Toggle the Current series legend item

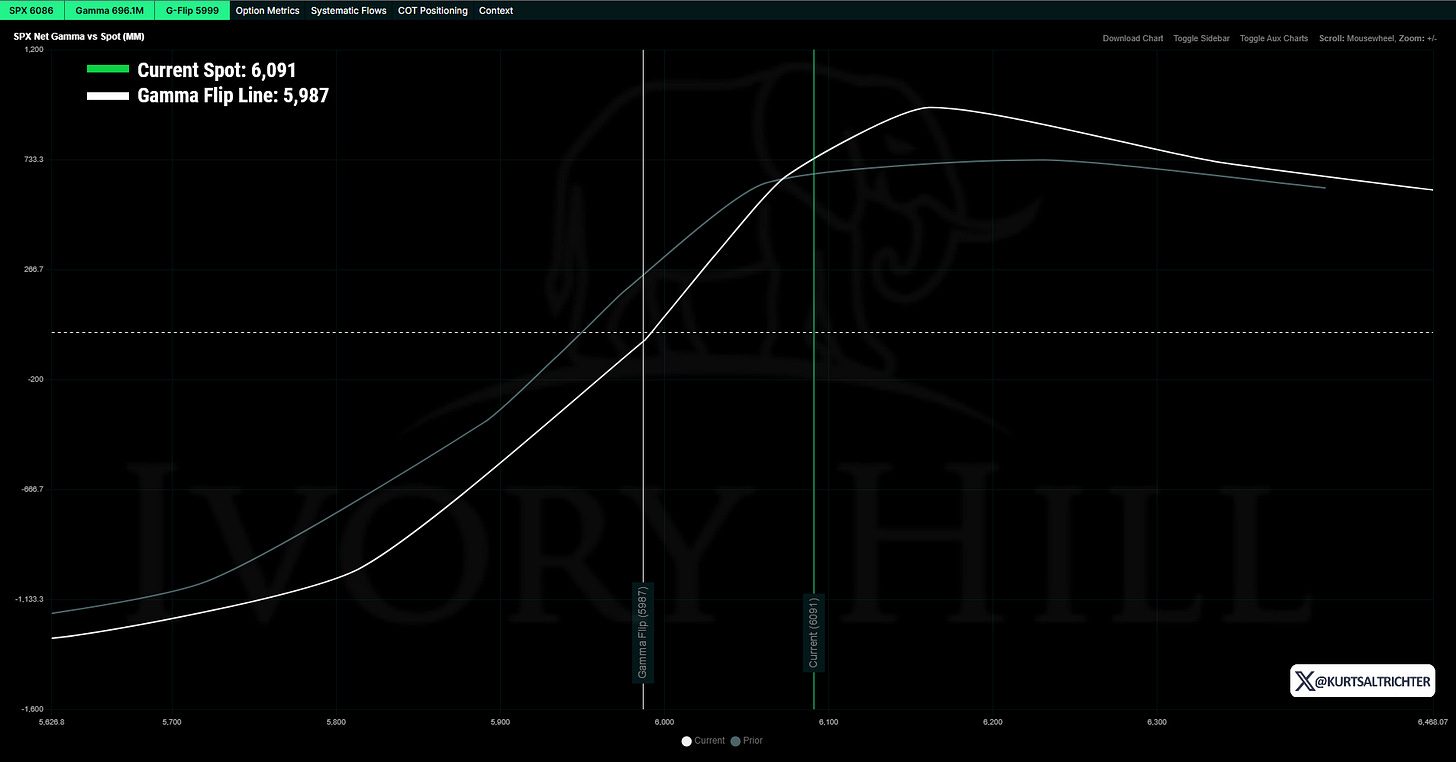703,741
